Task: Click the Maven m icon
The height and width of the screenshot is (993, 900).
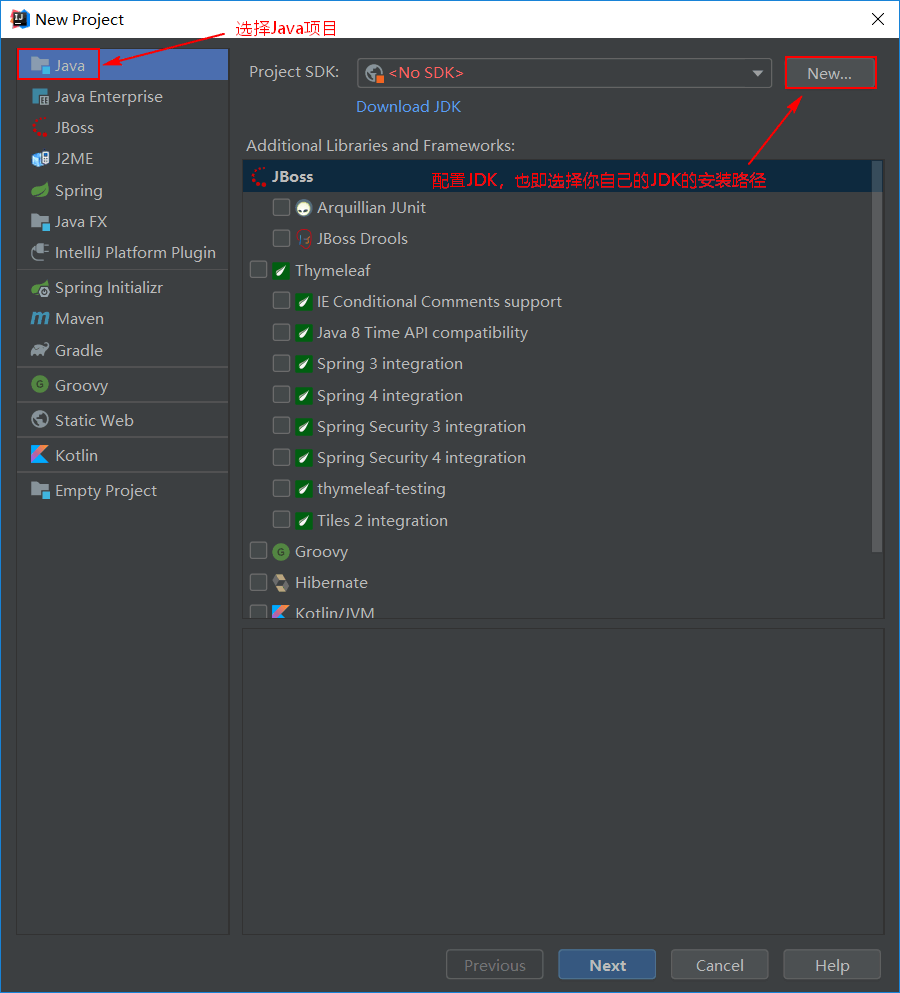Action: 40,319
